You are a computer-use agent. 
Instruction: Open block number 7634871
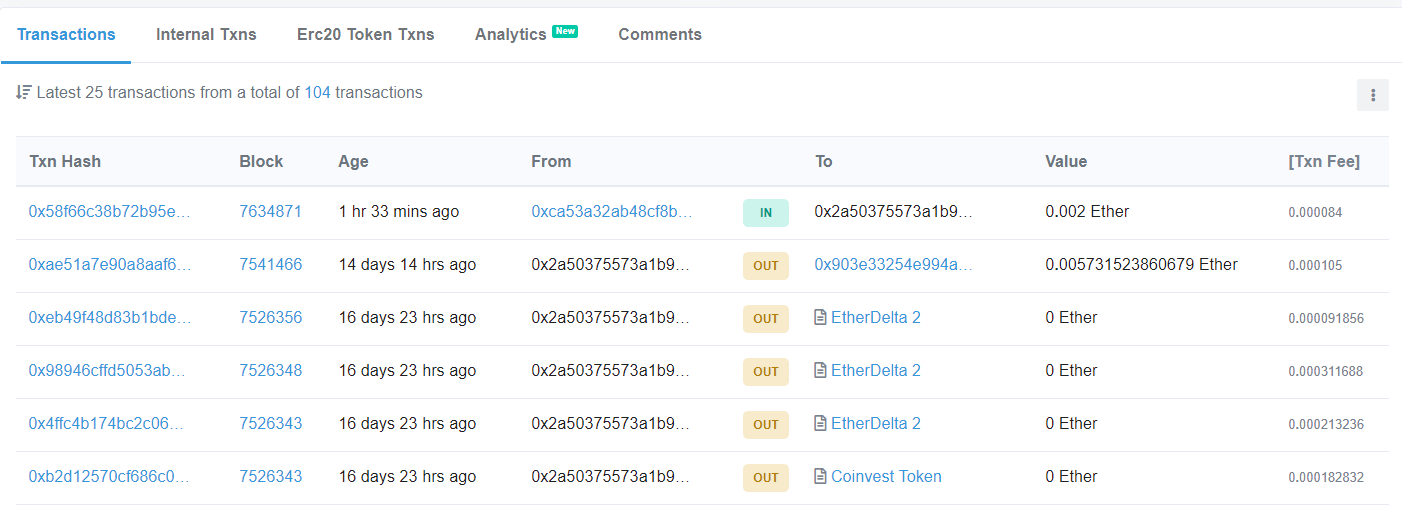270,212
